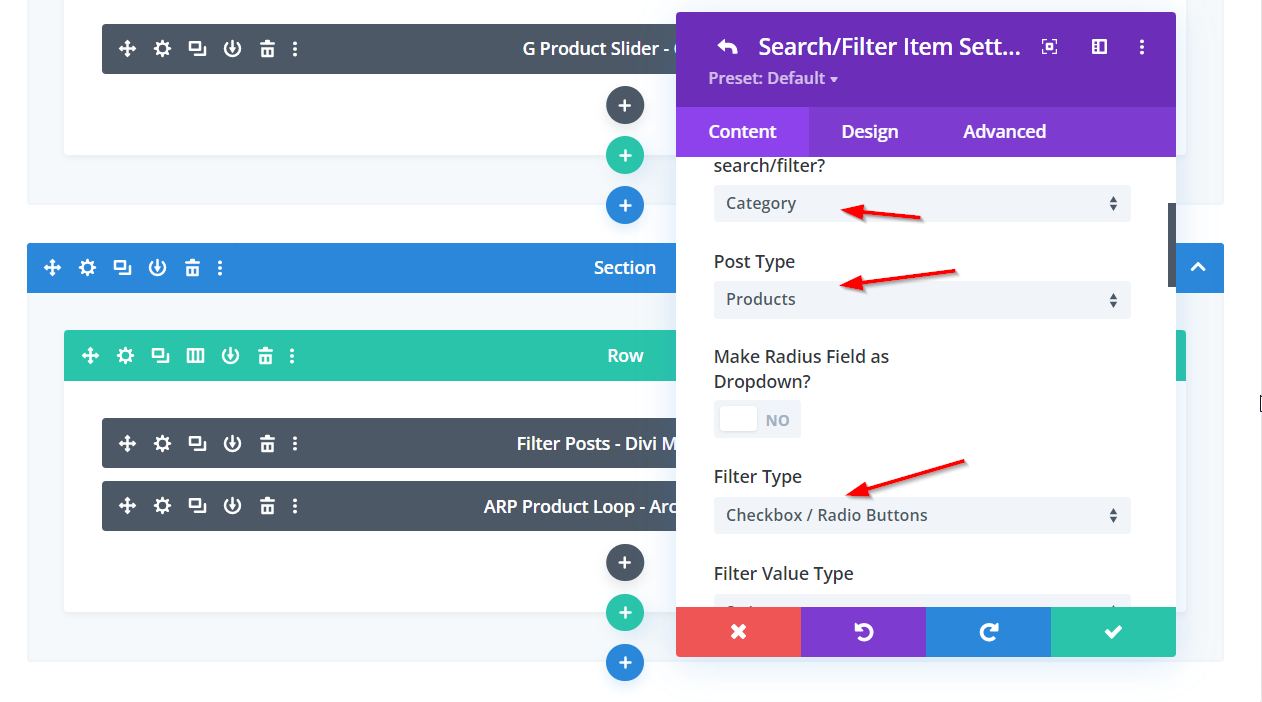Expand settings modal to fullscreen
1262x702 pixels.
tap(1049, 47)
